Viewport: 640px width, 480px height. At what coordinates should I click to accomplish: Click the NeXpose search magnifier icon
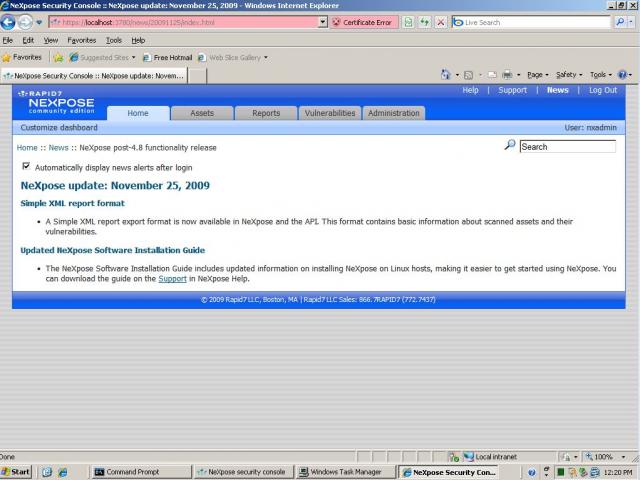coord(509,145)
